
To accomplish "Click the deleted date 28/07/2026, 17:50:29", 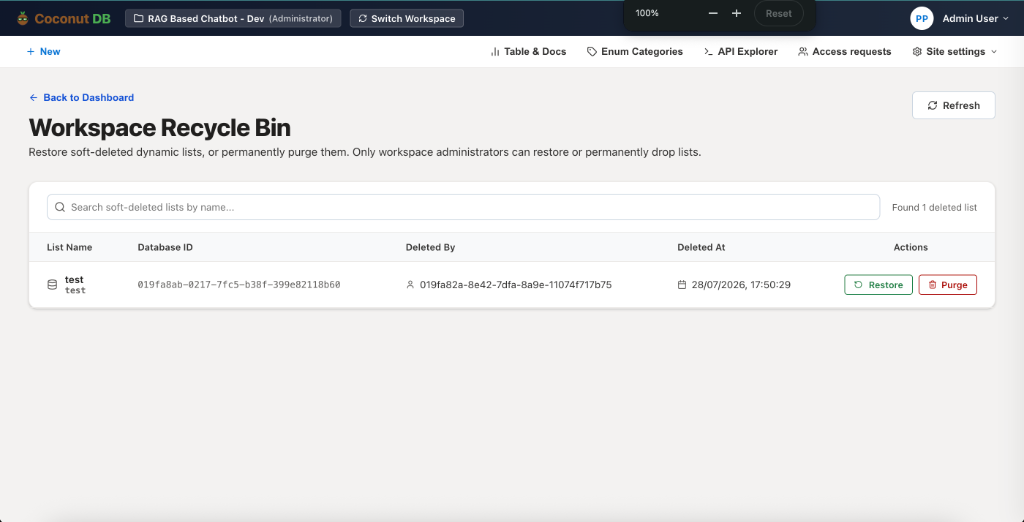I will 741,285.
